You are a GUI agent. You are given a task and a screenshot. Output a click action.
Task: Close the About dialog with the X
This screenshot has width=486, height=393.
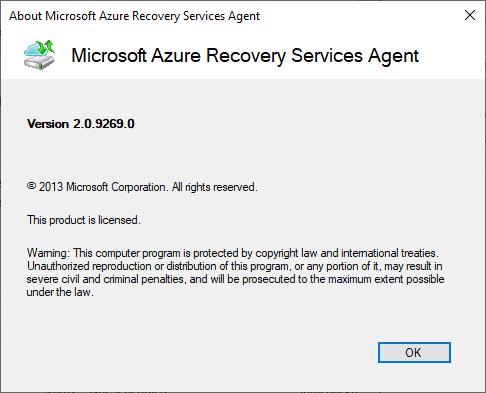click(470, 15)
